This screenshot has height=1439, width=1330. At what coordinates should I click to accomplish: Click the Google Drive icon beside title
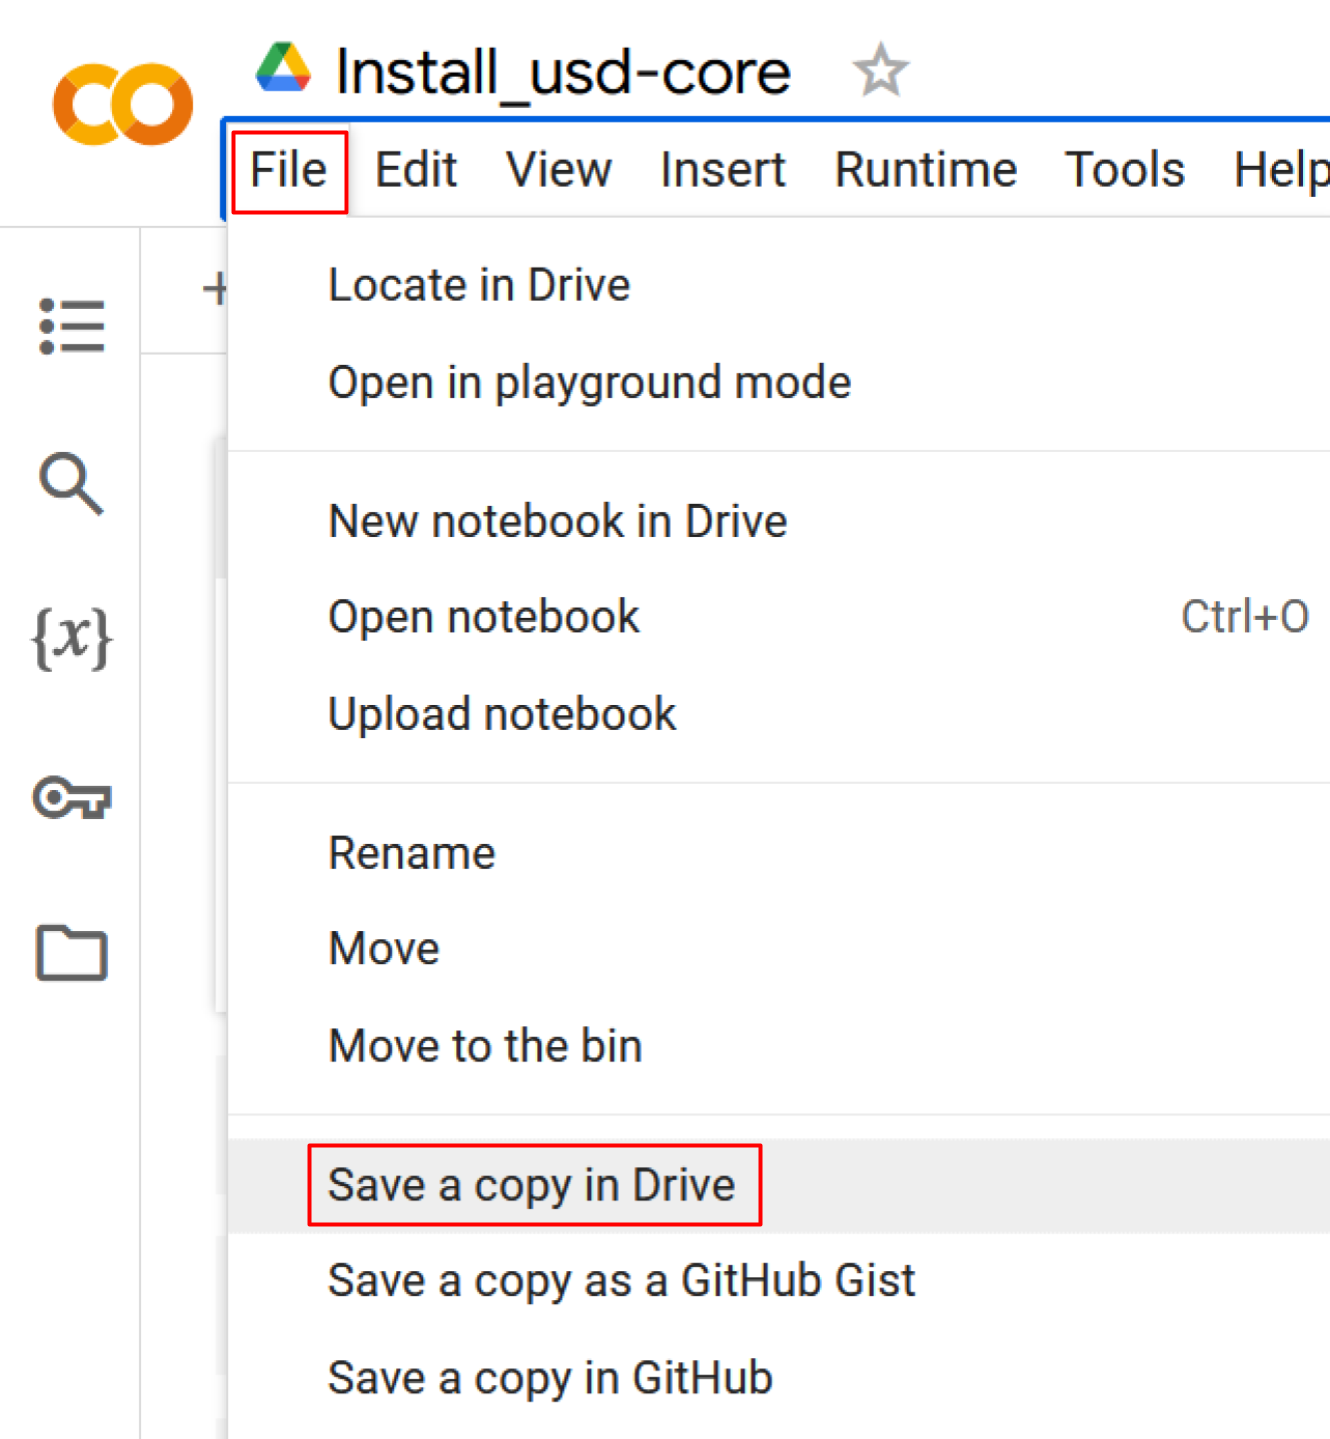(x=283, y=68)
